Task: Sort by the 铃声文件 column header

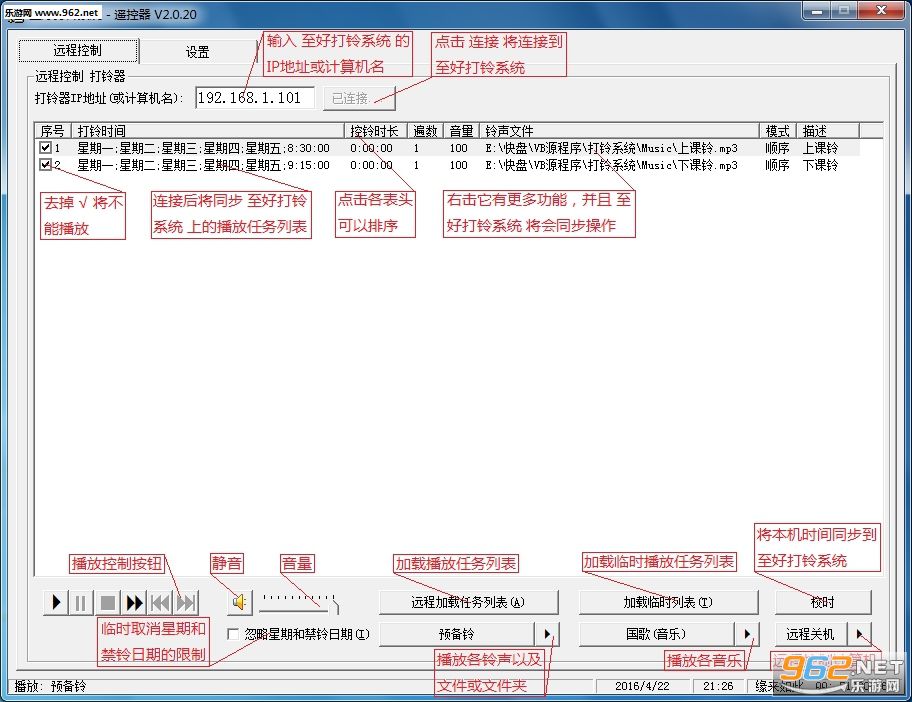Action: (619, 131)
